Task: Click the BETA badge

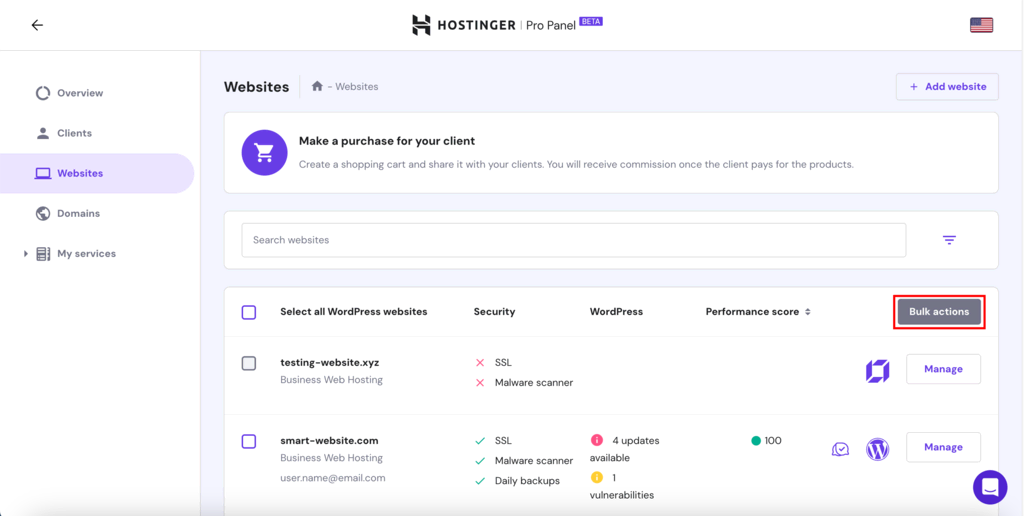Action: [x=591, y=22]
